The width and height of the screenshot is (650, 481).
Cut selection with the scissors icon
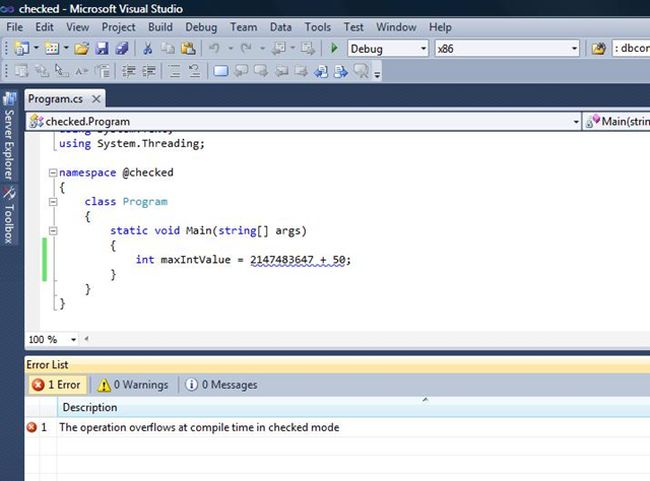click(x=147, y=49)
